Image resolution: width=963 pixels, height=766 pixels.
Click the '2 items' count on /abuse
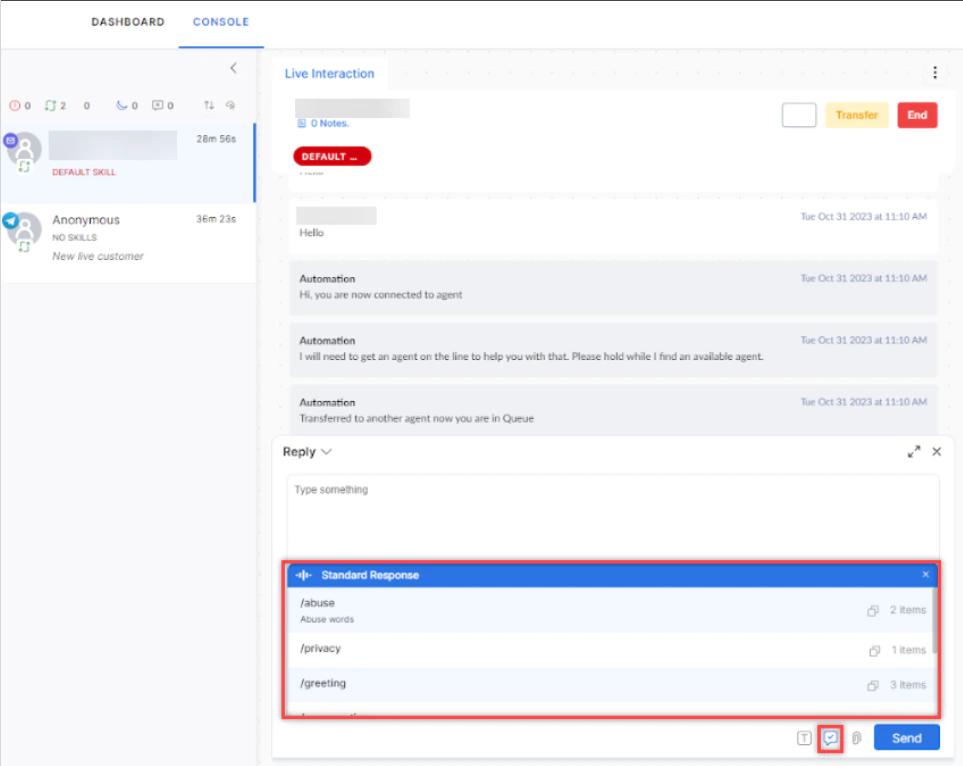coord(908,610)
